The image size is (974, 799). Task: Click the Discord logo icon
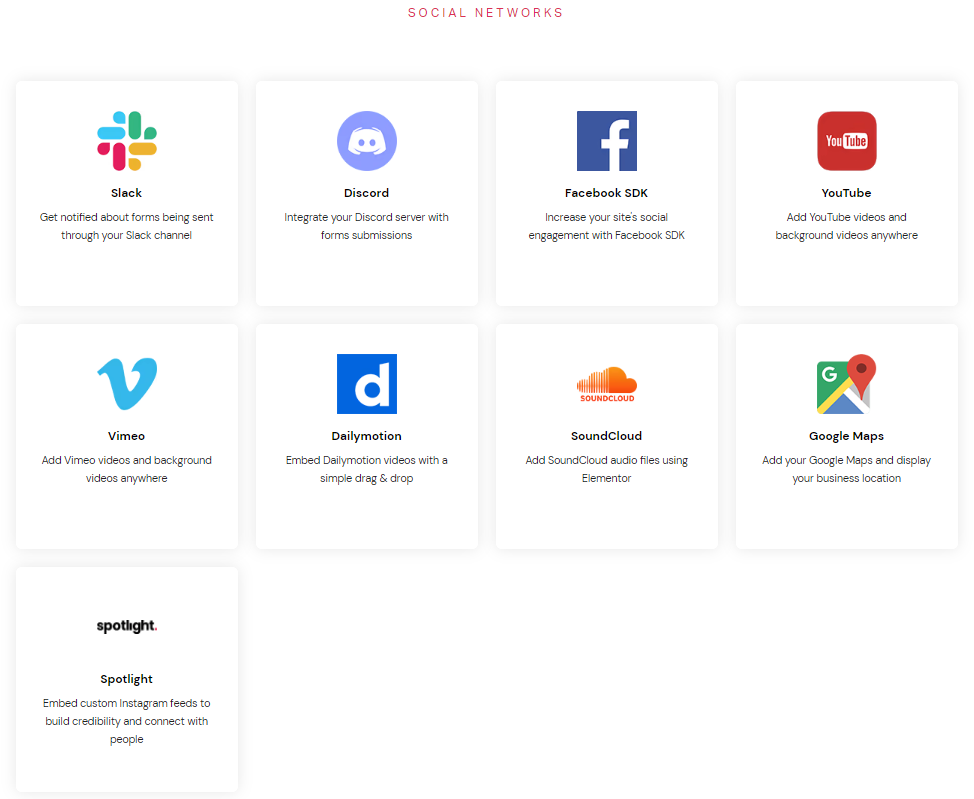point(366,141)
